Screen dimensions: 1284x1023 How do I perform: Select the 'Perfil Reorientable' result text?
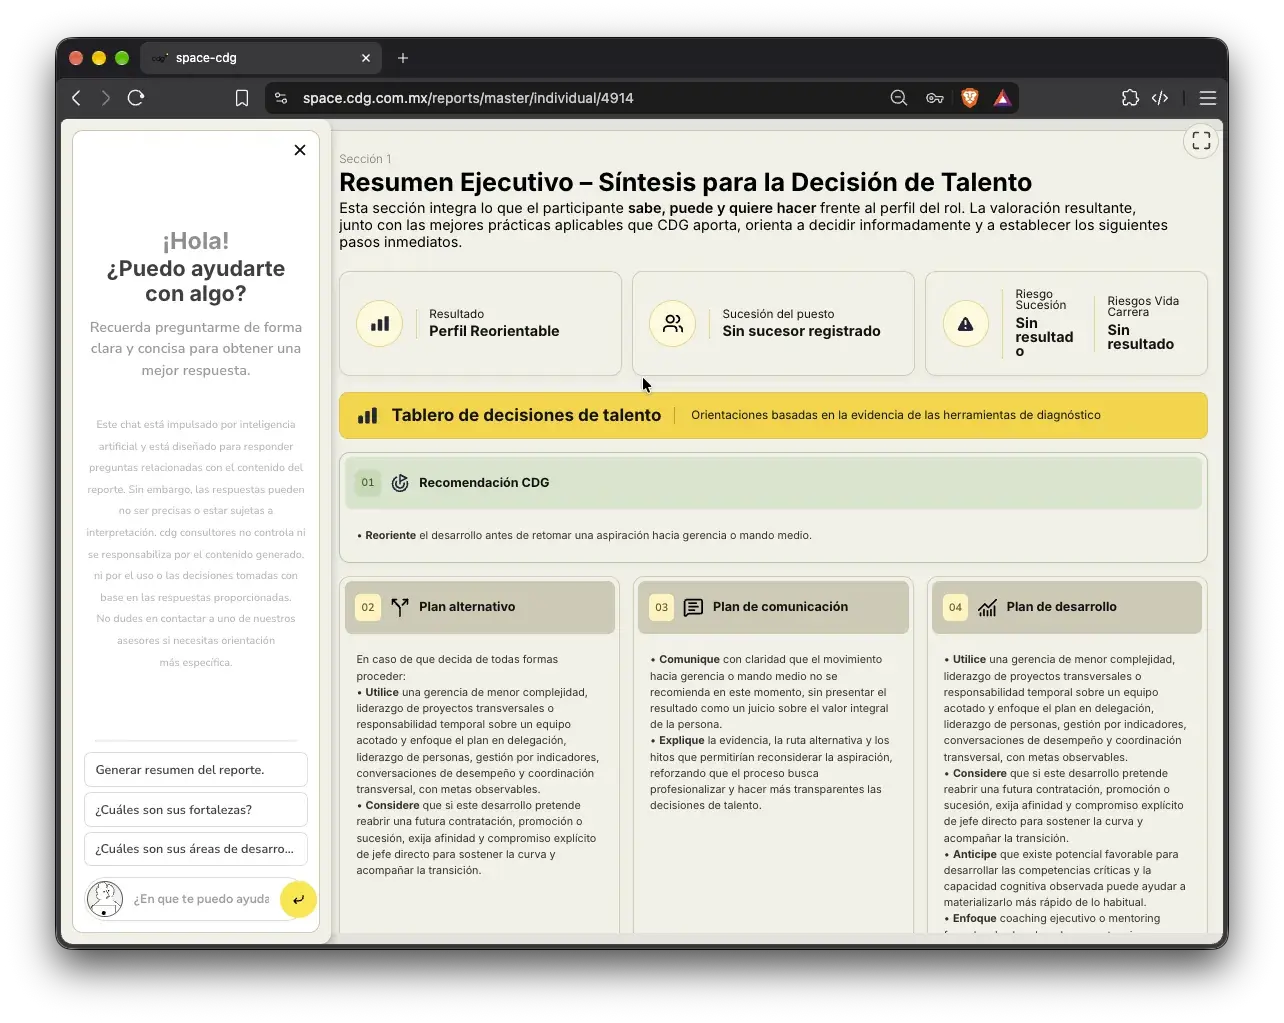click(x=494, y=331)
